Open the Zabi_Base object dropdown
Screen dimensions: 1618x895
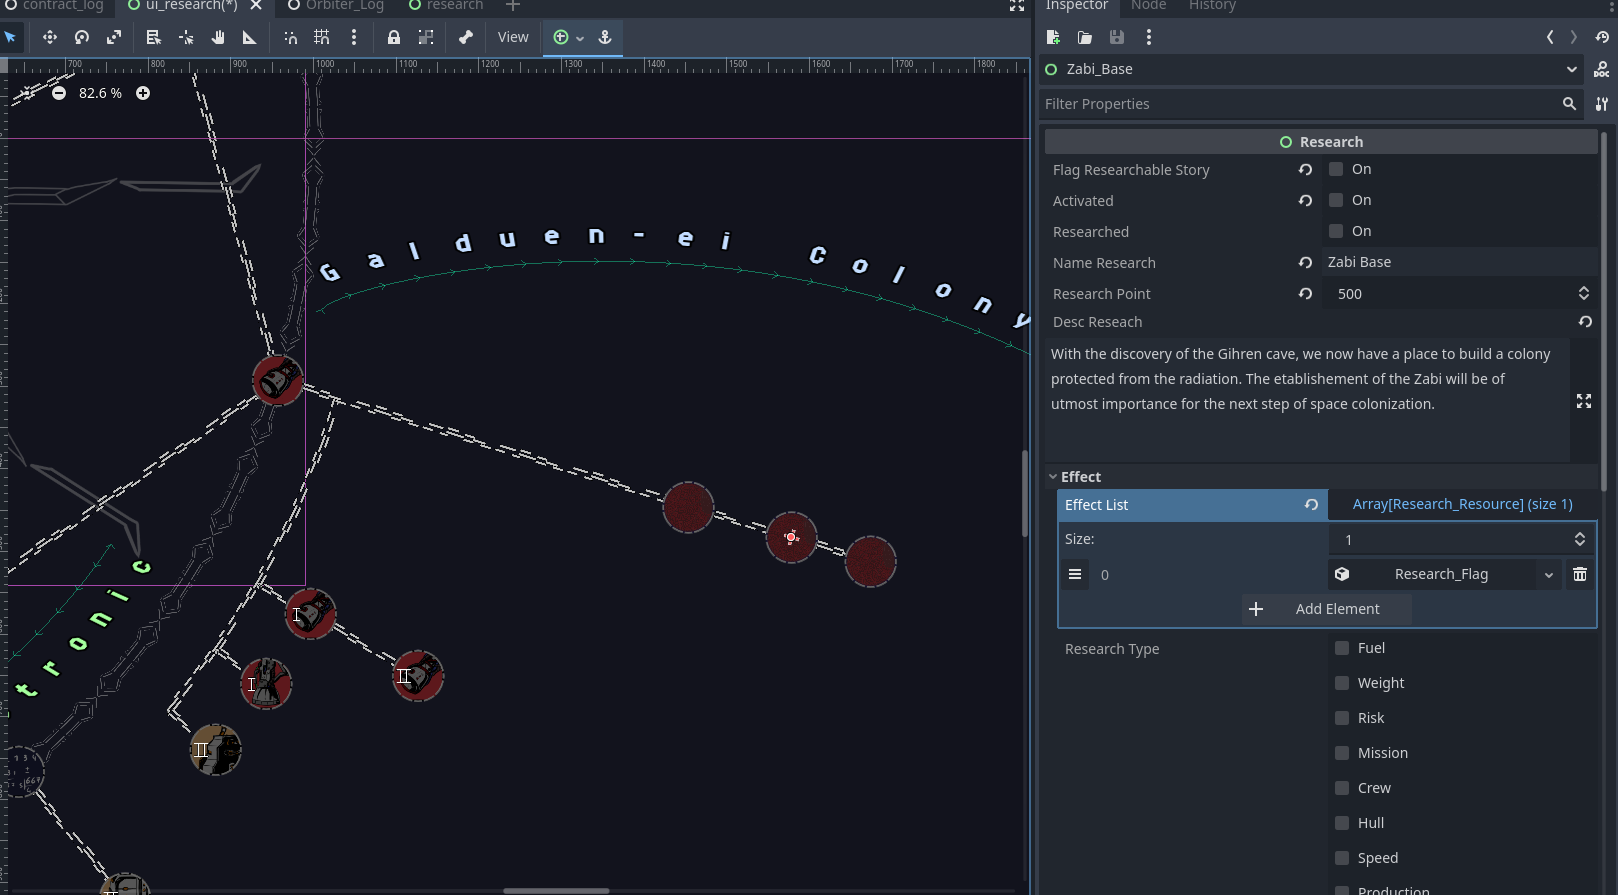(1572, 69)
